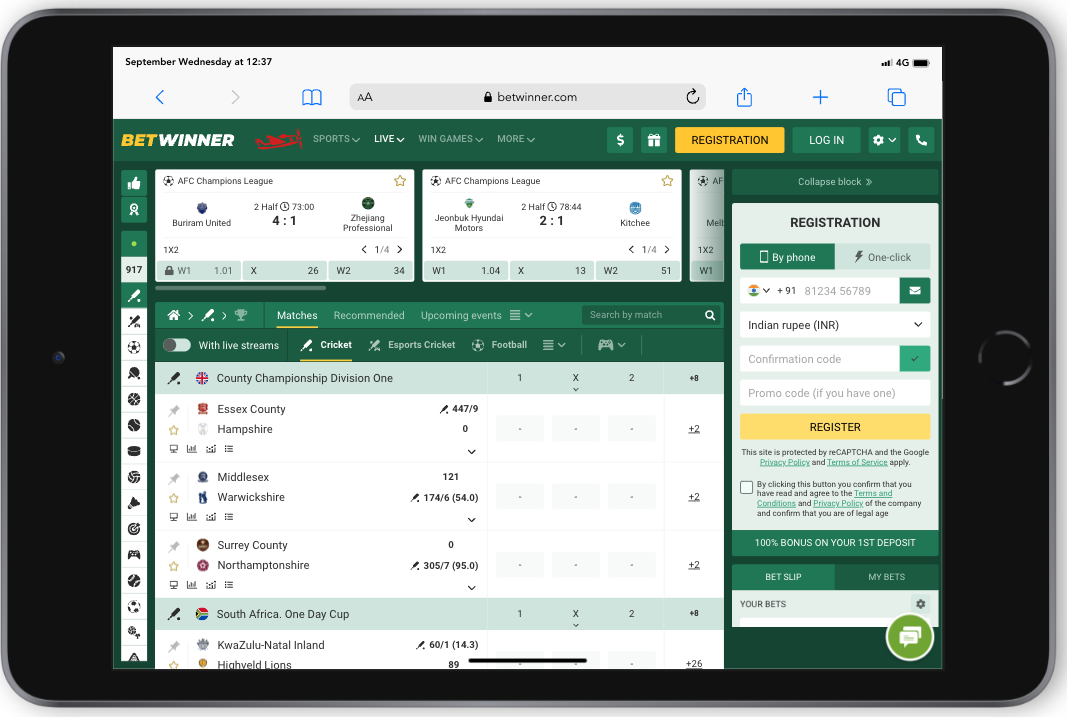Go to home breadcrumb icon
1067x717 pixels.
tap(174, 315)
